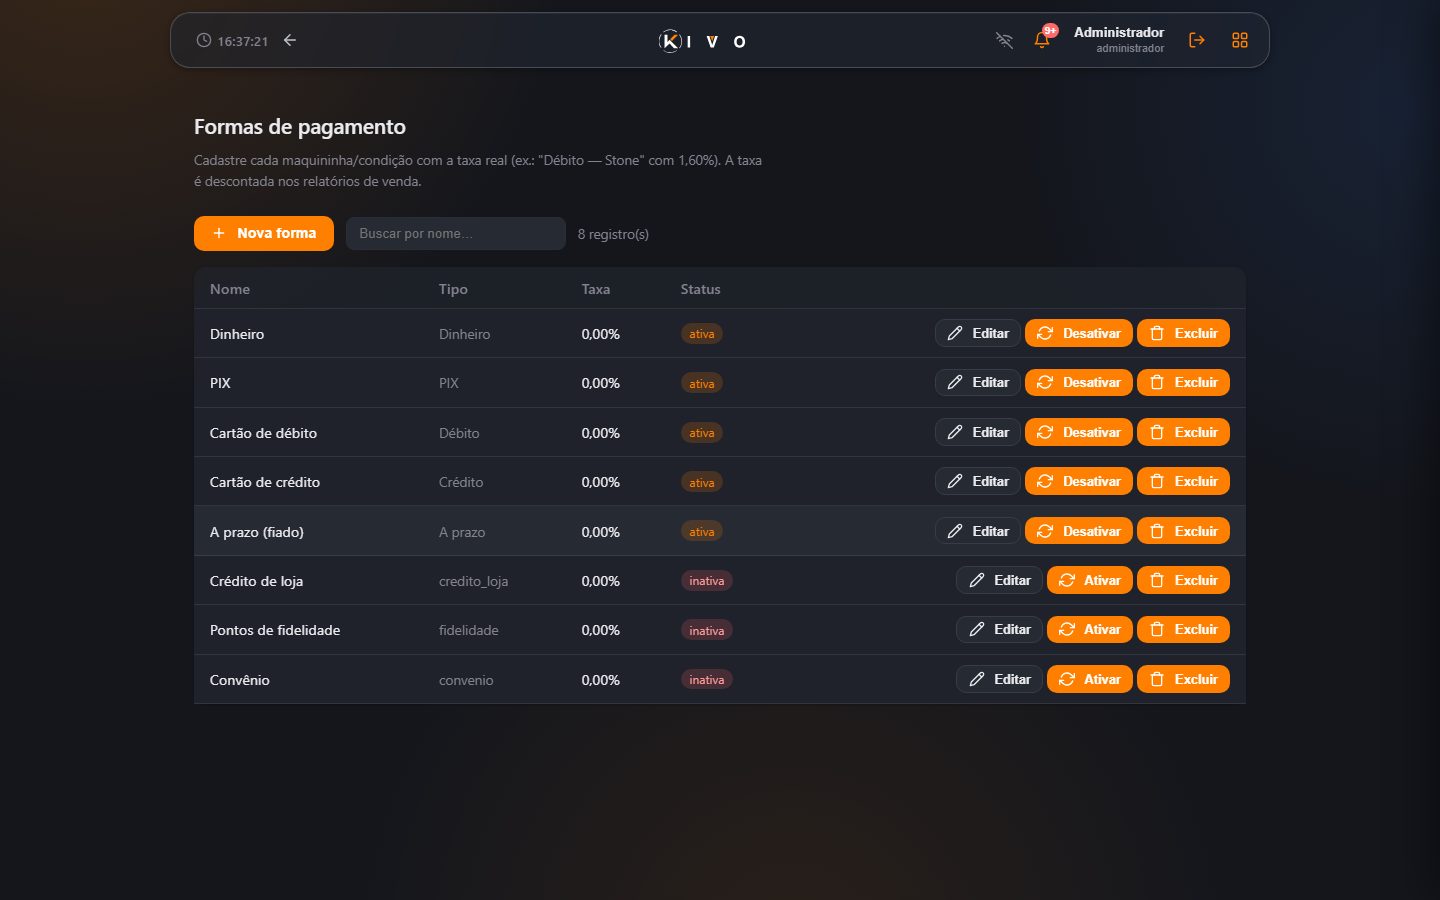Edit the Pontos de fidelidade row
Screen dimensions: 1440x900
click(x=1000, y=629)
